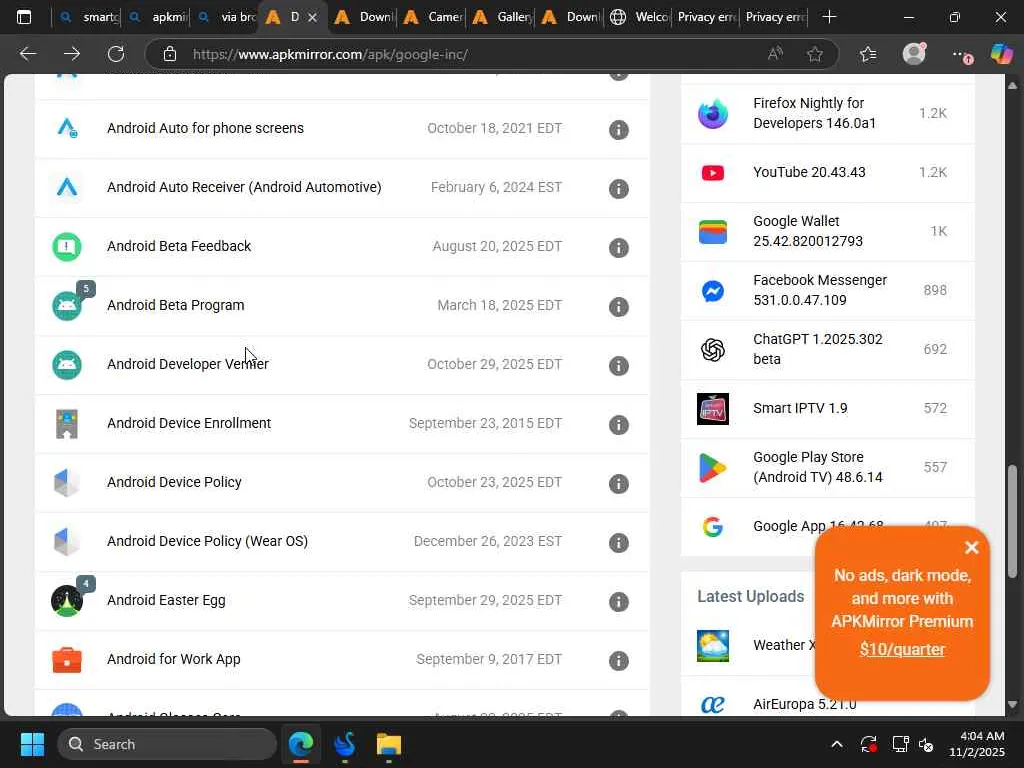Open the YouTube 20.43.43 link
Screen dimensions: 1024x768
pos(809,172)
